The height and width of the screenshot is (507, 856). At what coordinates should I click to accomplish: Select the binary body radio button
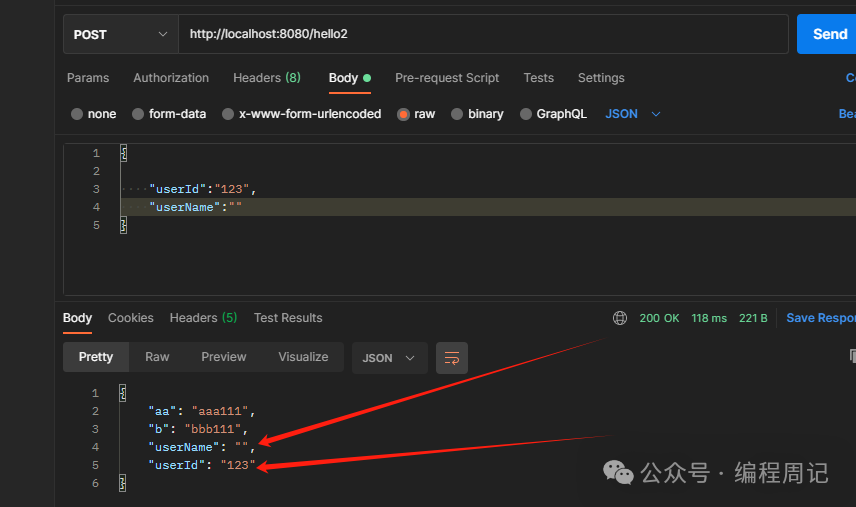[457, 114]
